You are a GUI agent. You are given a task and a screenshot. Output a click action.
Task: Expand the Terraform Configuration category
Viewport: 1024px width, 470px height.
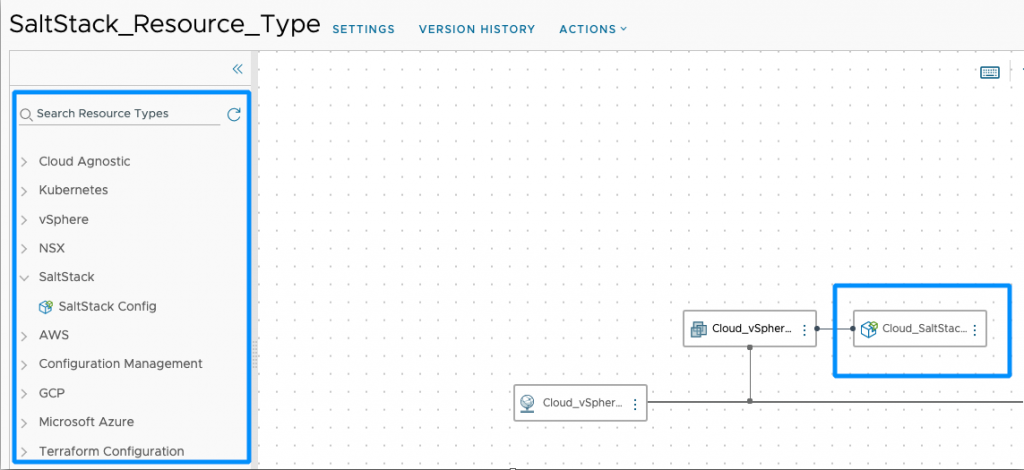click(24, 452)
